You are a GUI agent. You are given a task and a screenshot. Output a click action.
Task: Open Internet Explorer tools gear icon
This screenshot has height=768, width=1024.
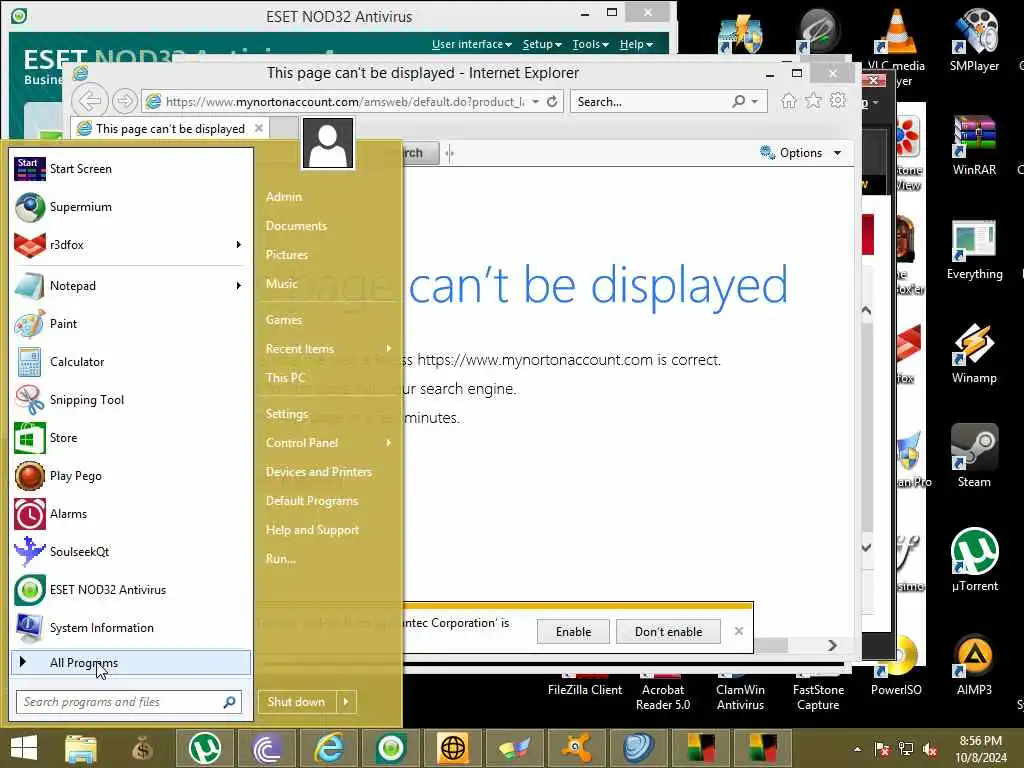pos(838,101)
